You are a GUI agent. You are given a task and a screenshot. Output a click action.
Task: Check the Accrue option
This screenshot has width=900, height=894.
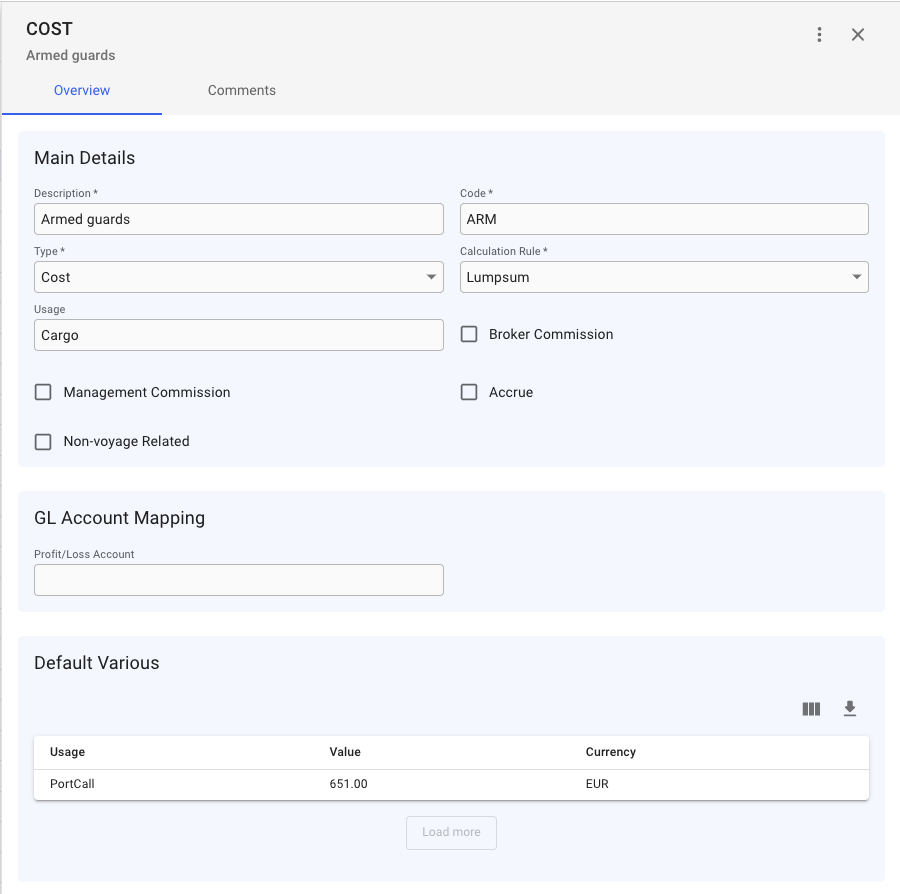[x=469, y=392]
